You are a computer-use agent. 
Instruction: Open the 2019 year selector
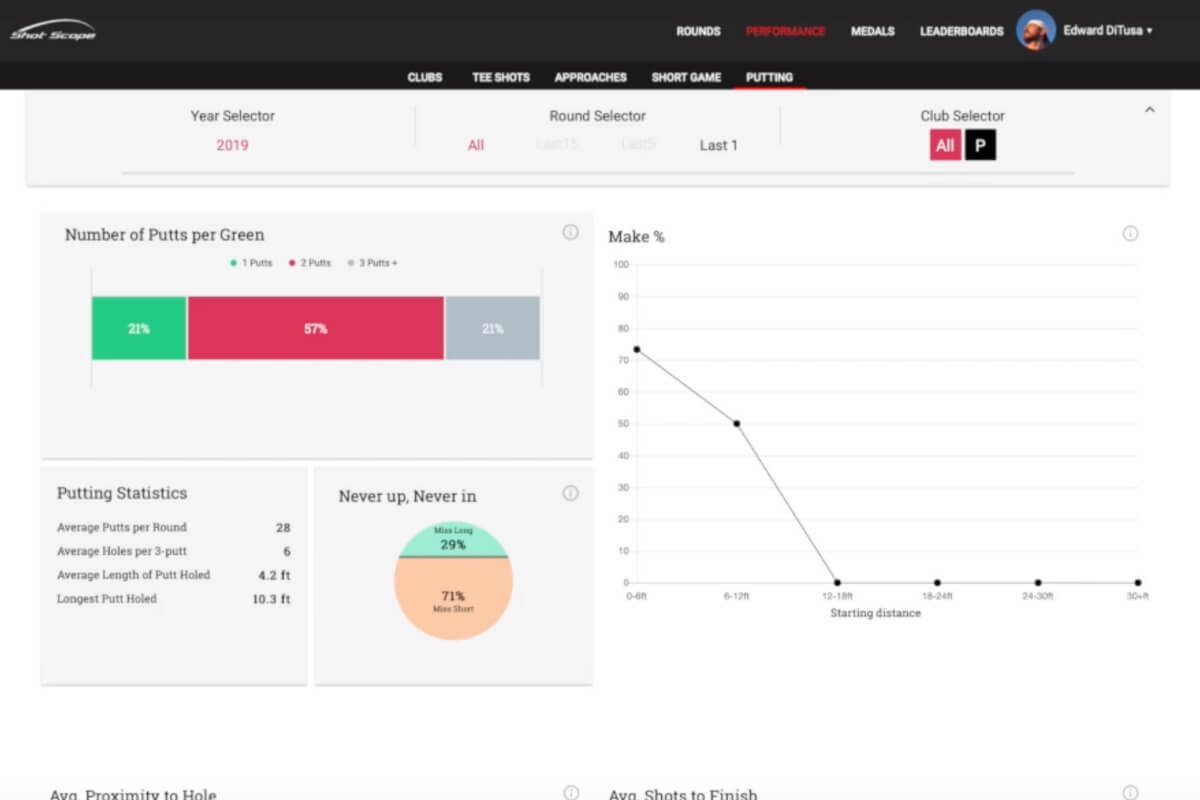pyautogui.click(x=232, y=145)
